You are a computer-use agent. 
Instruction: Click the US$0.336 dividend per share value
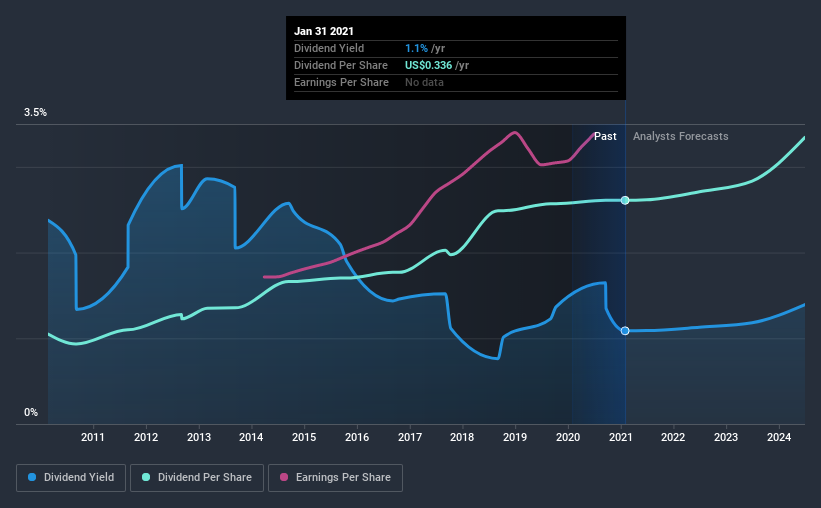click(x=428, y=65)
